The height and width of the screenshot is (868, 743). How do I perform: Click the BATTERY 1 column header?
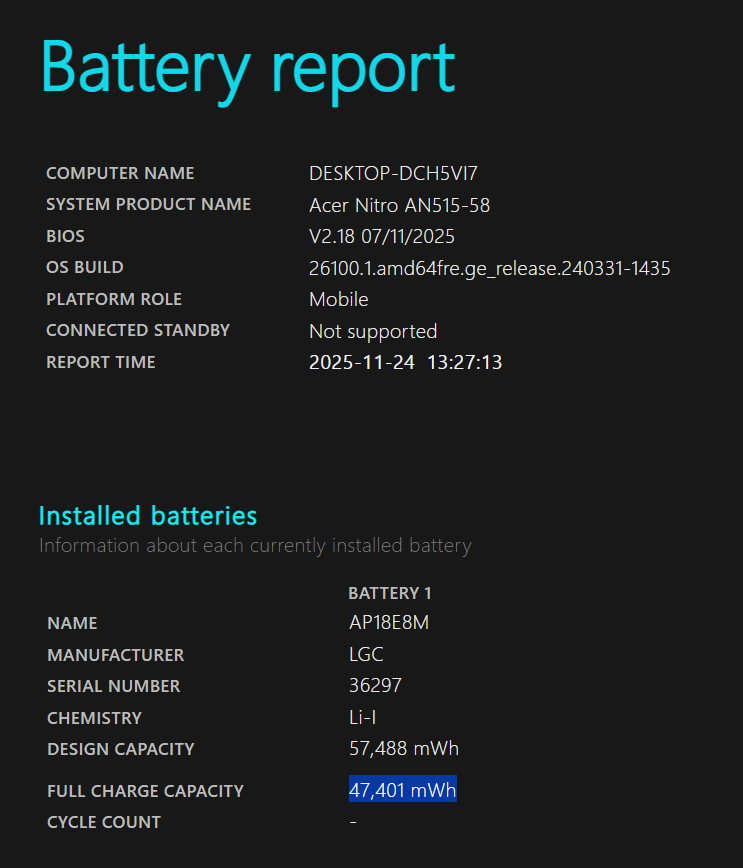(390, 593)
